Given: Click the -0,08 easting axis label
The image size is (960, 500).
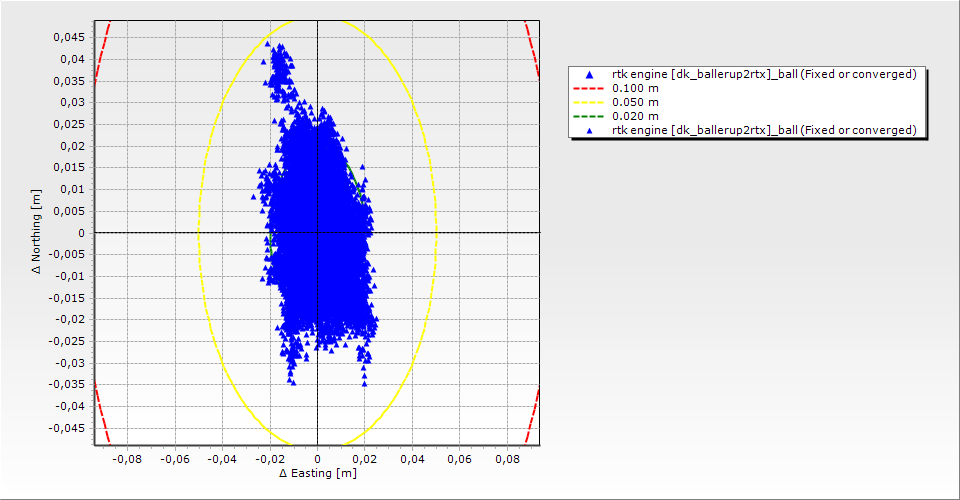Looking at the screenshot, I should [x=126, y=459].
